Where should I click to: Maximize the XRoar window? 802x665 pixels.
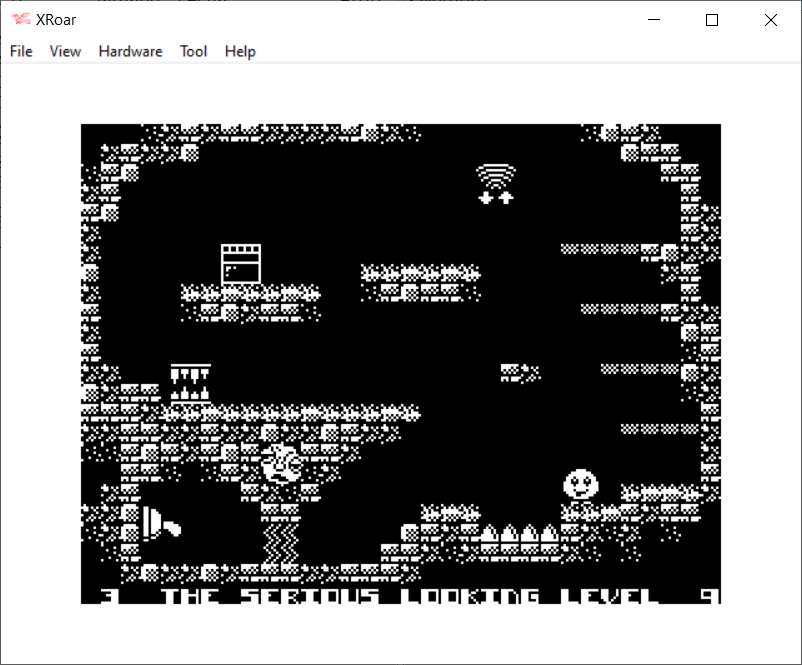[712, 20]
